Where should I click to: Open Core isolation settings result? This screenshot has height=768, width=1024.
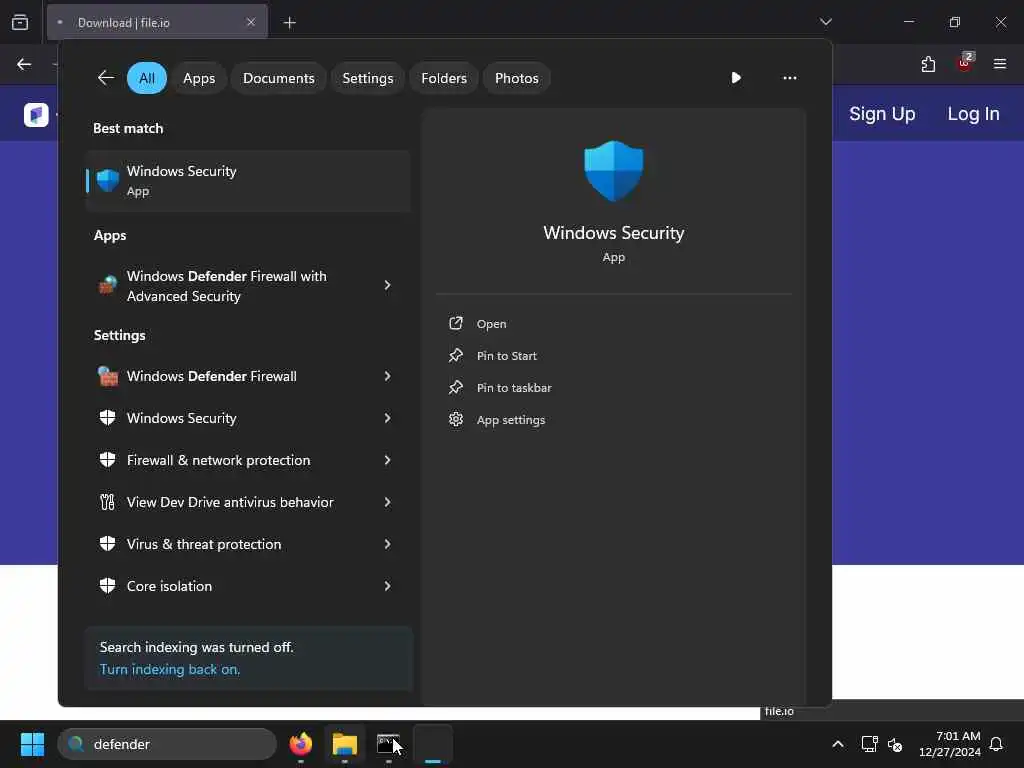click(x=248, y=586)
